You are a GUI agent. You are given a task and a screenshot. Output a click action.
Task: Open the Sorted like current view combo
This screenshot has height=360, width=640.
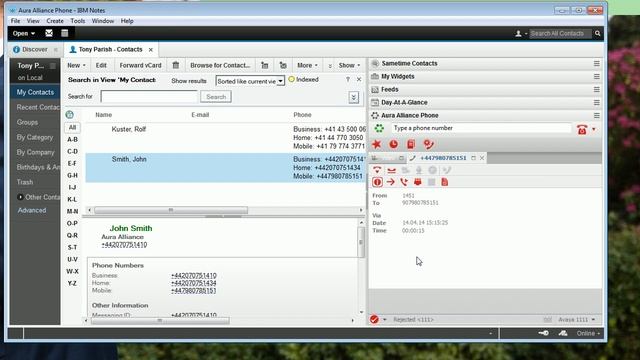[x=250, y=81]
